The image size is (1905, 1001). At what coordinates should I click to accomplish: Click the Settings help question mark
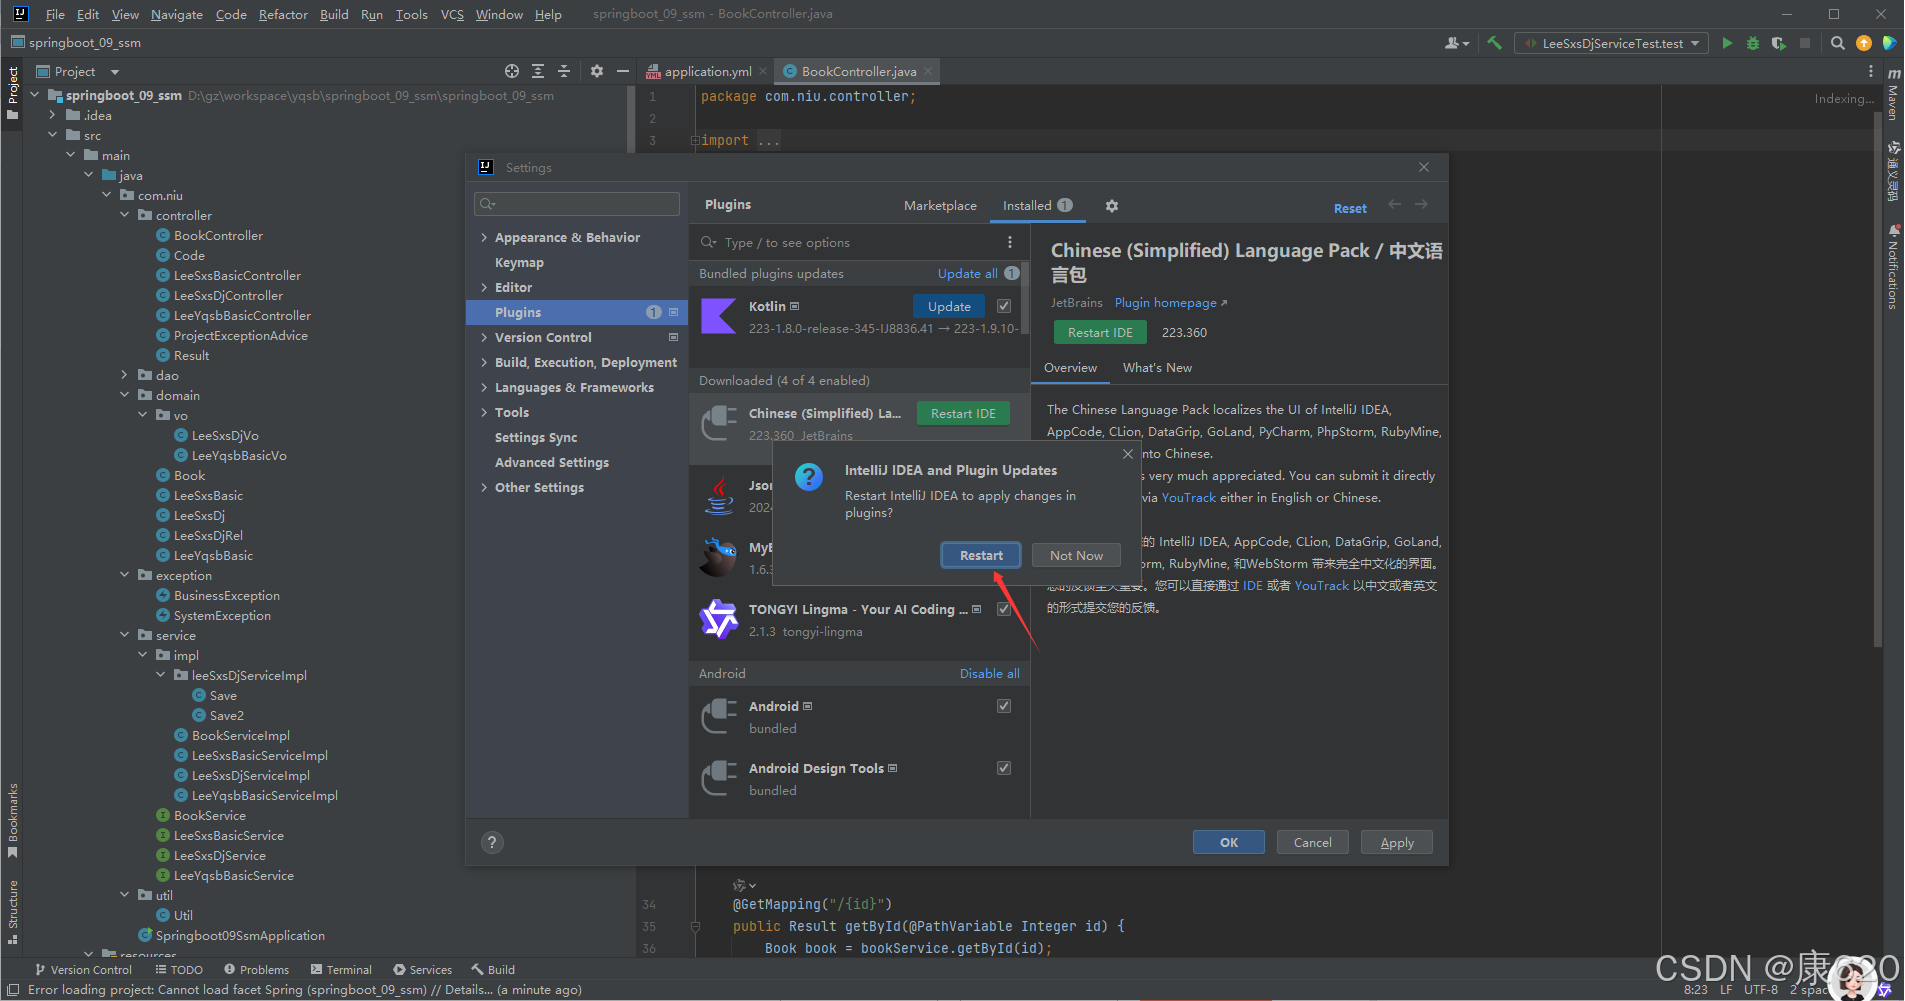point(492,842)
